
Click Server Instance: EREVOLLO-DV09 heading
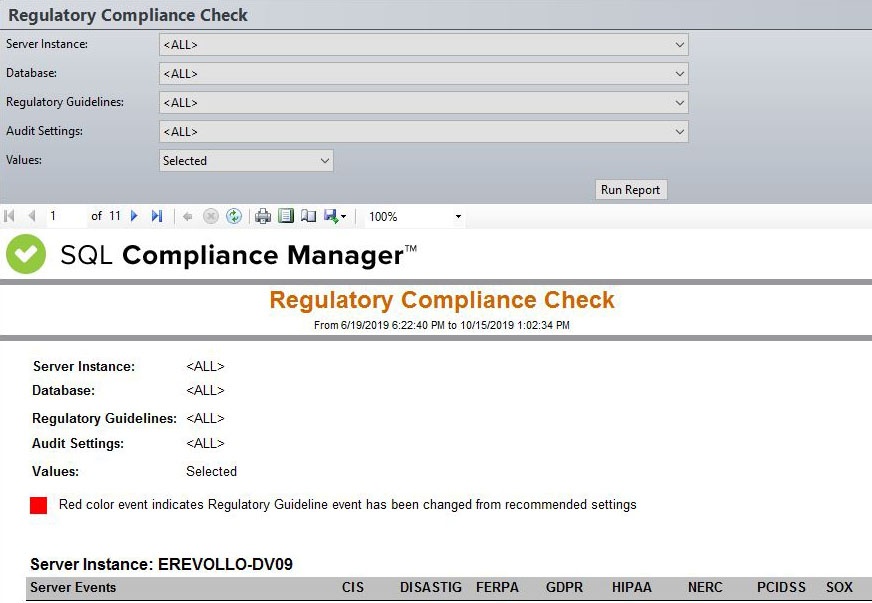[x=161, y=564]
